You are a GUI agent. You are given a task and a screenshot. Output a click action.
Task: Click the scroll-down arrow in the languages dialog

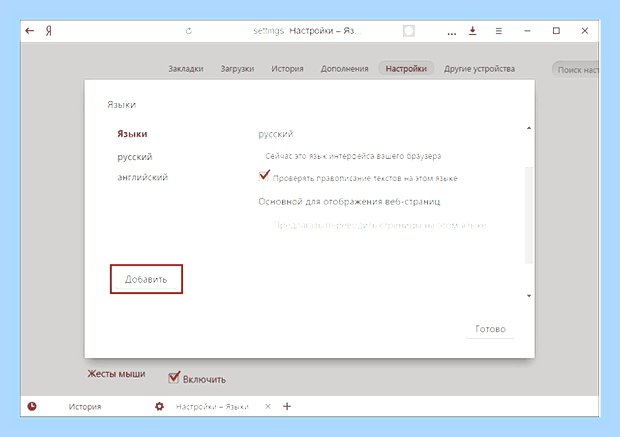pyautogui.click(x=529, y=296)
